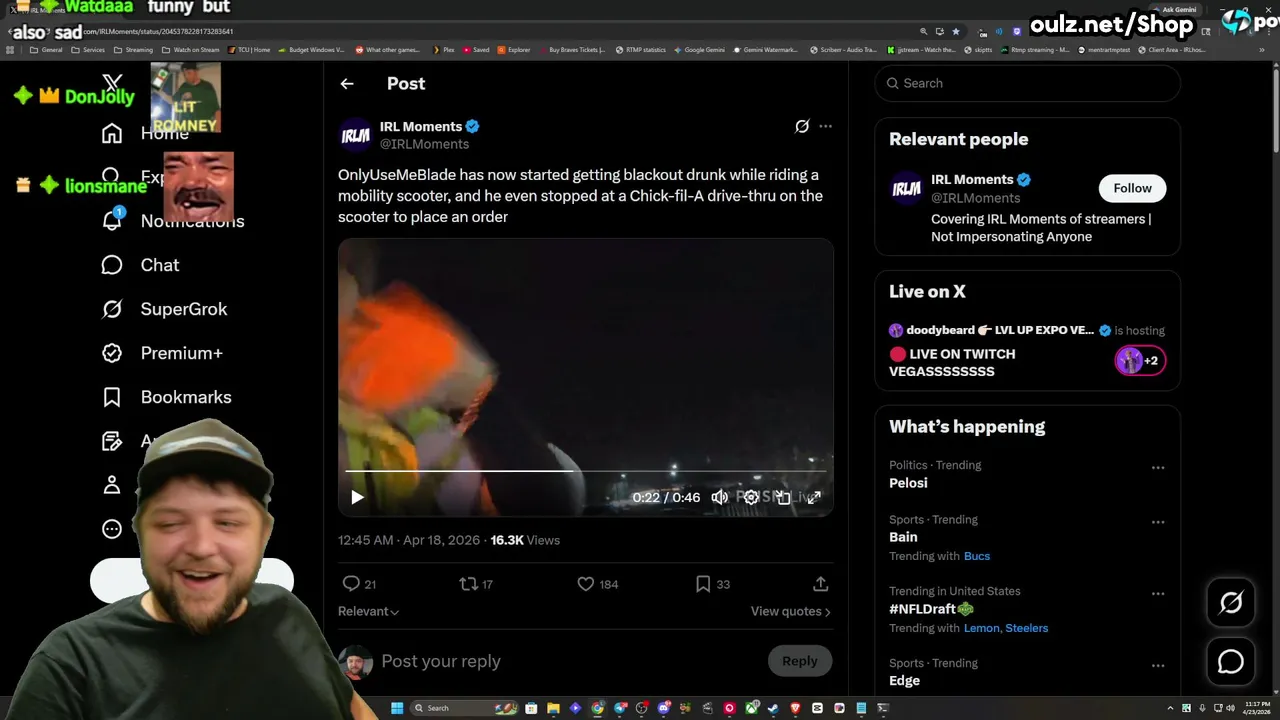Open Home via house icon
1280x720 pixels.
tap(112, 133)
